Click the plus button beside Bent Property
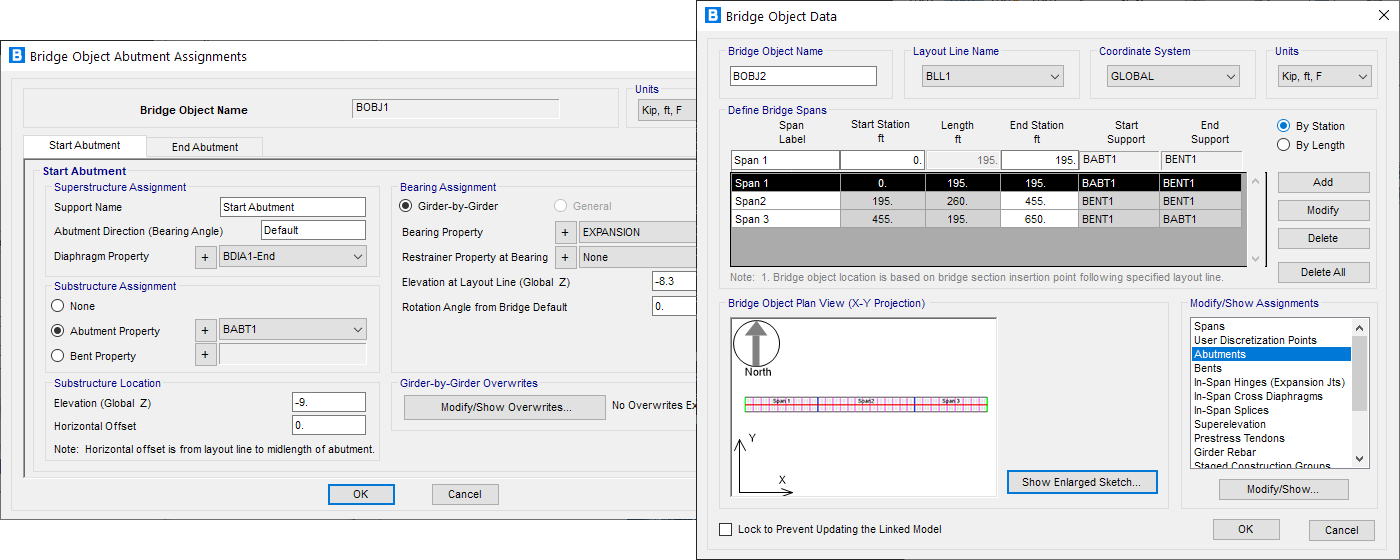The image size is (1400, 560). coord(205,355)
